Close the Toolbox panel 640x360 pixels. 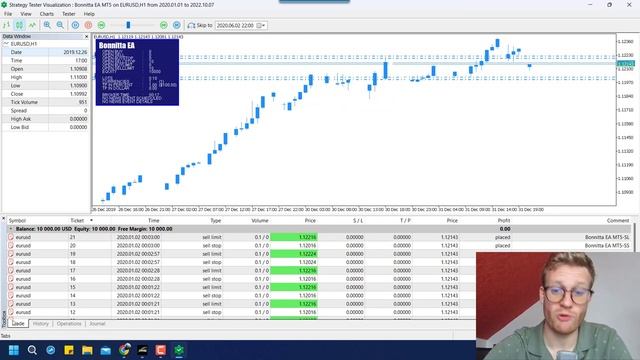coord(4,219)
